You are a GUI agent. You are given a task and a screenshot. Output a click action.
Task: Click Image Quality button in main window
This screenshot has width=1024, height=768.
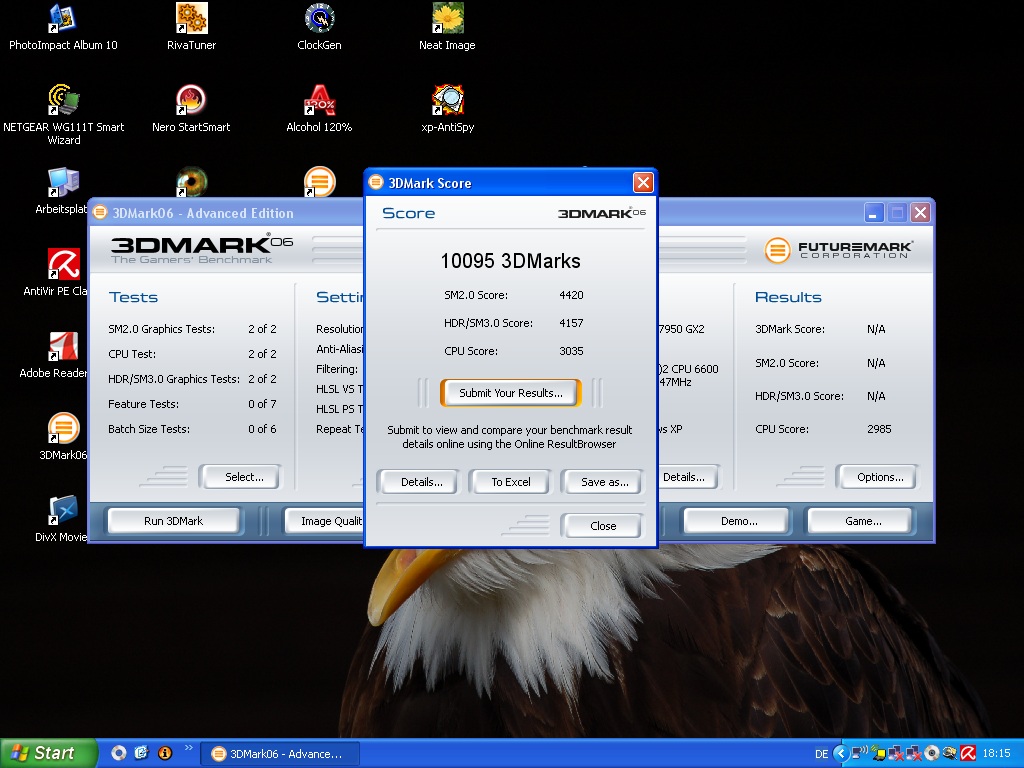(325, 521)
